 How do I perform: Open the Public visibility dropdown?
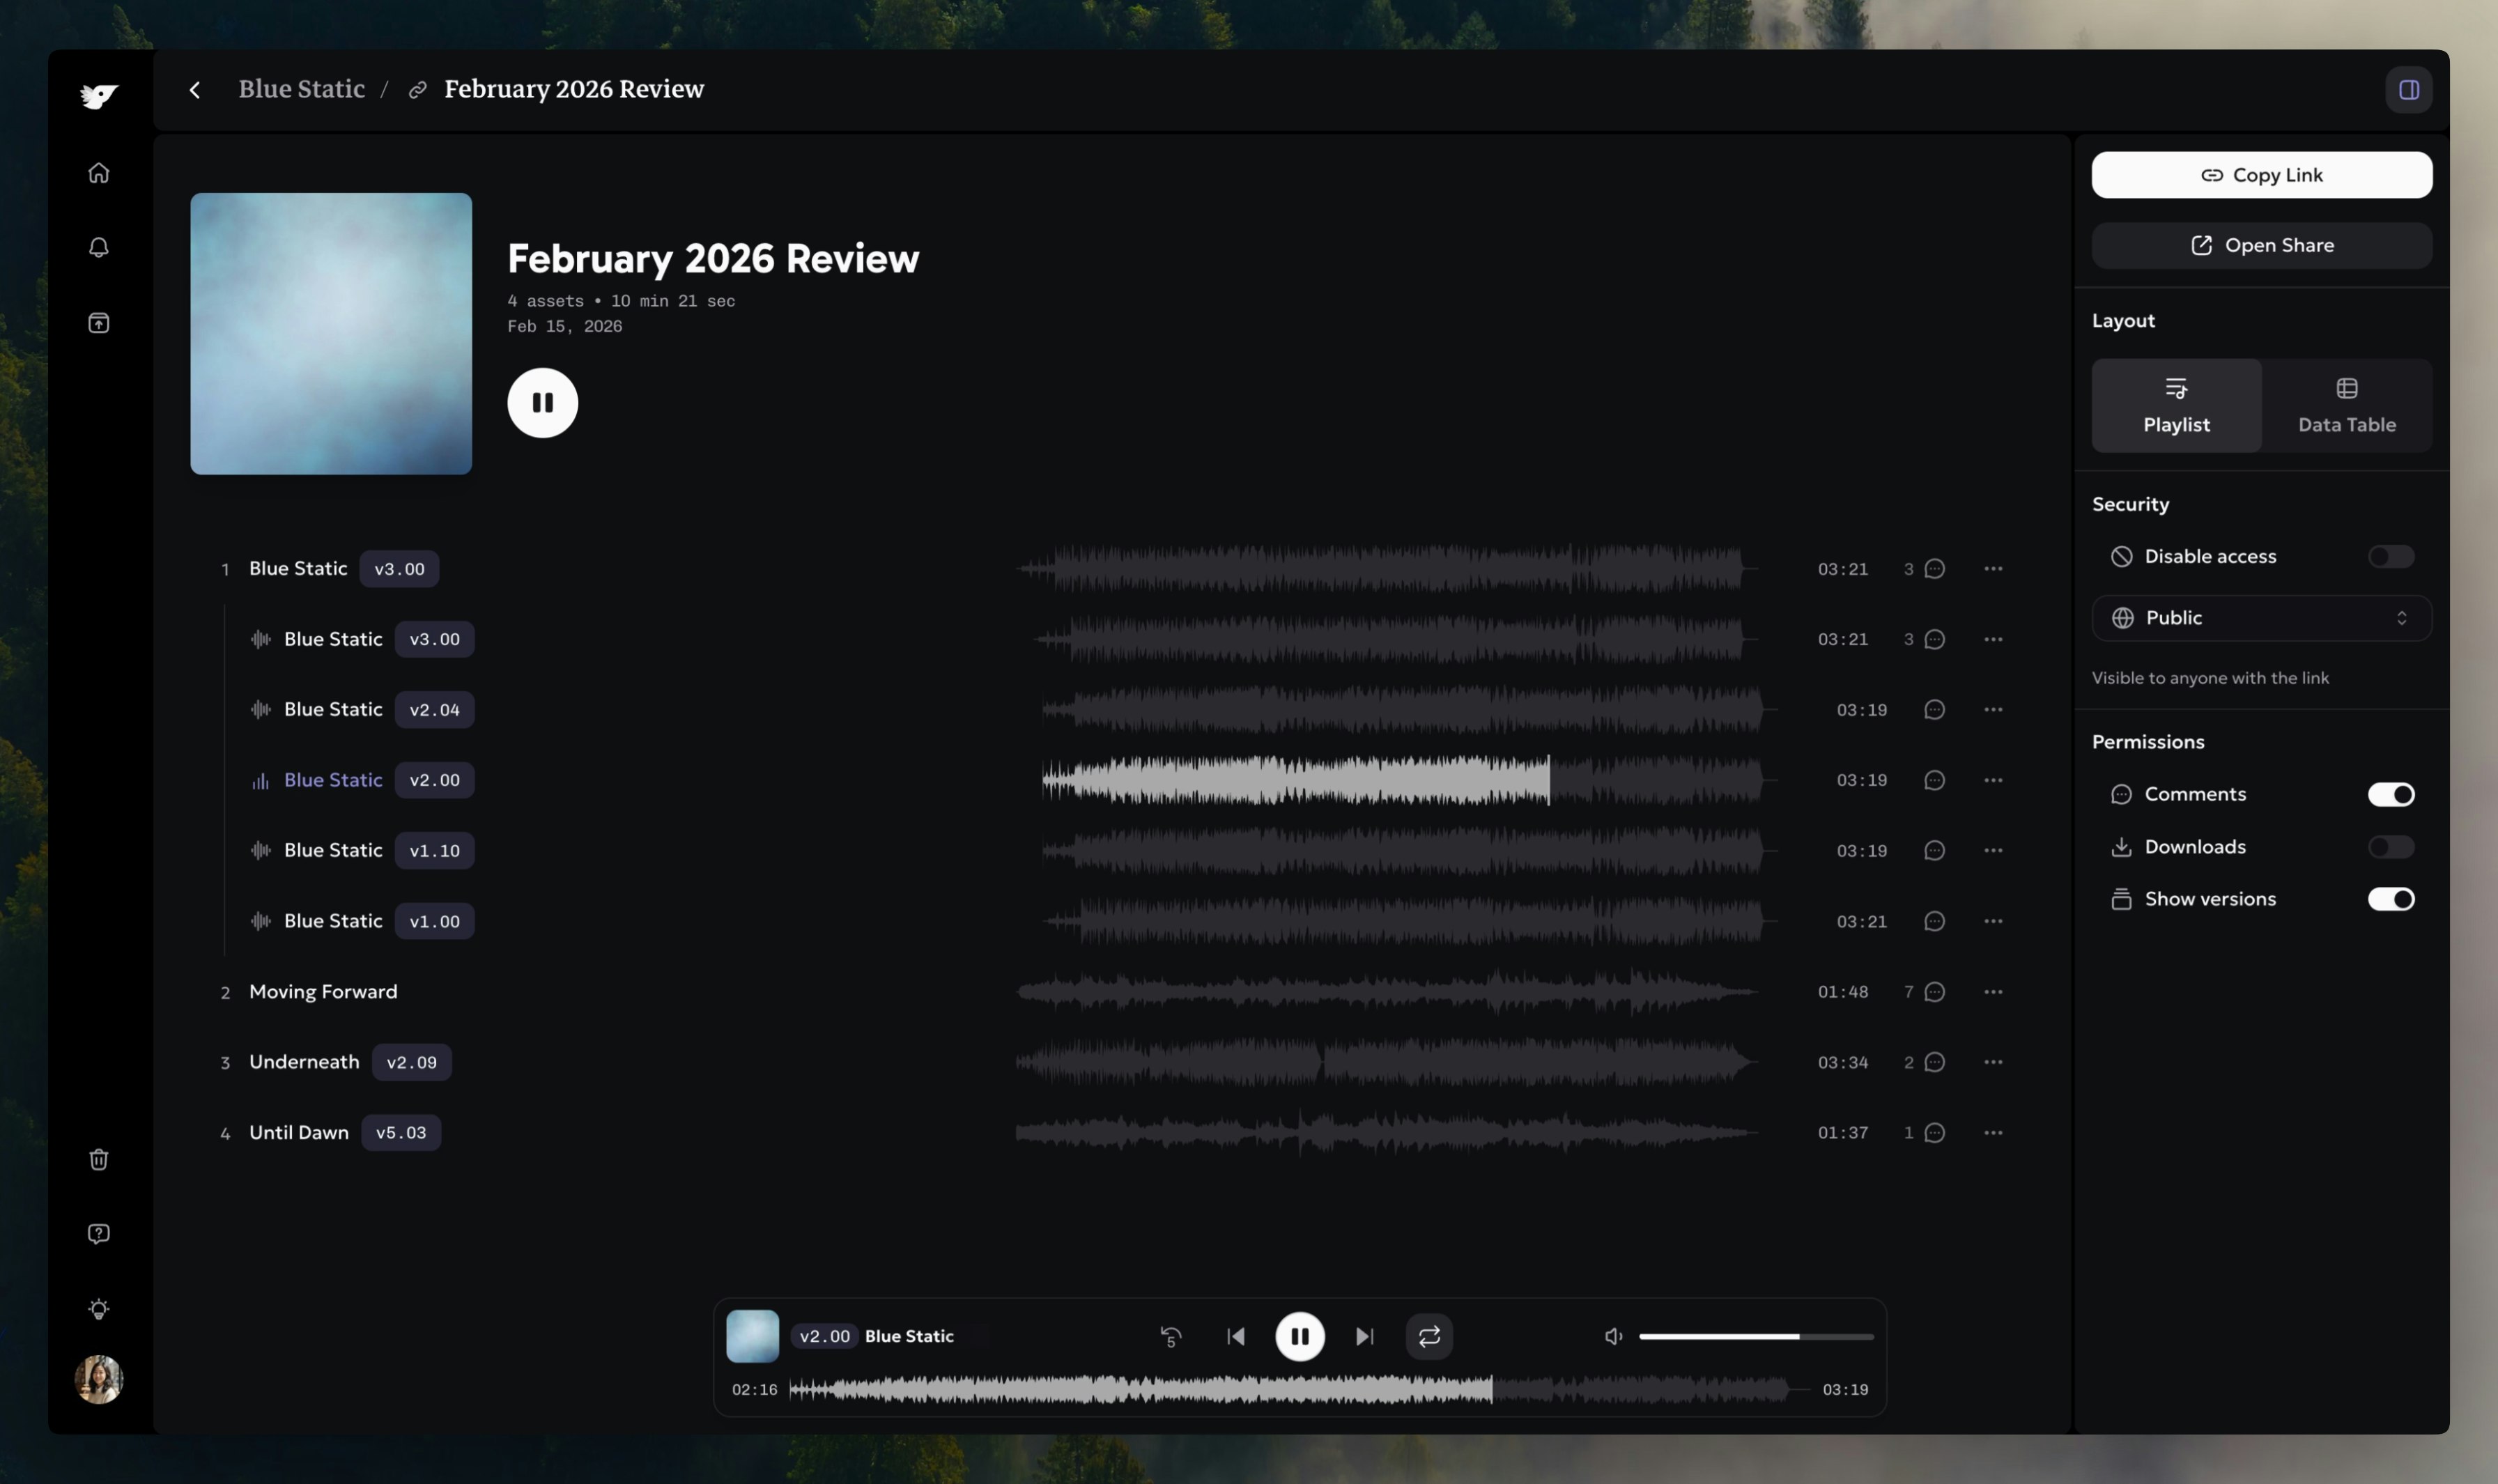click(2261, 618)
